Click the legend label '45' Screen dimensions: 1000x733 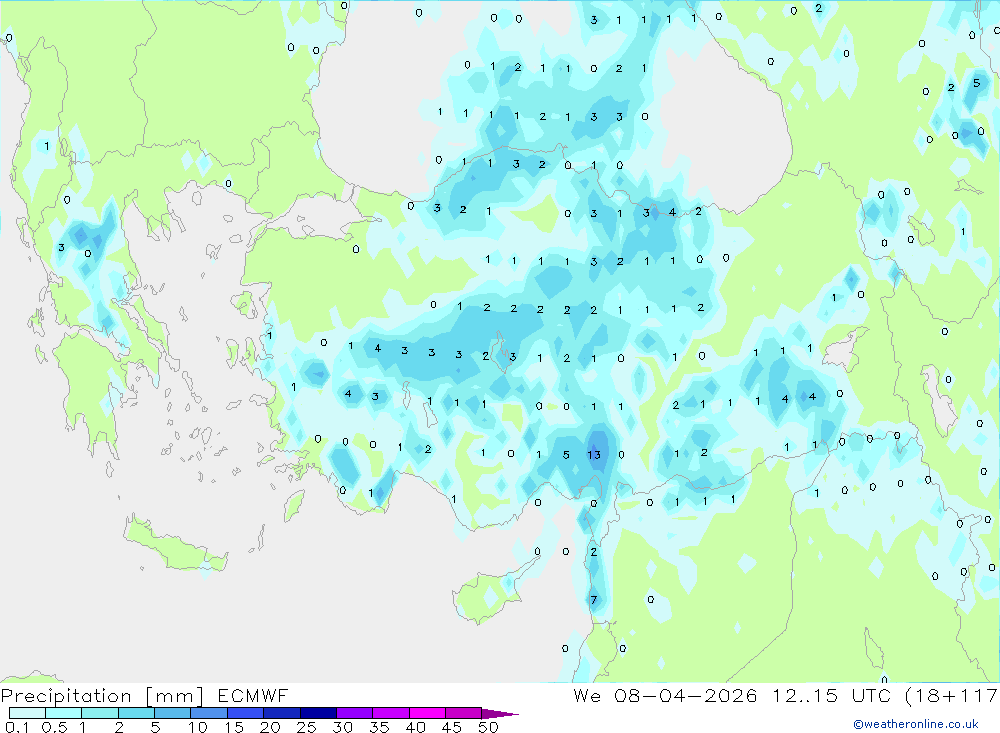452,727
